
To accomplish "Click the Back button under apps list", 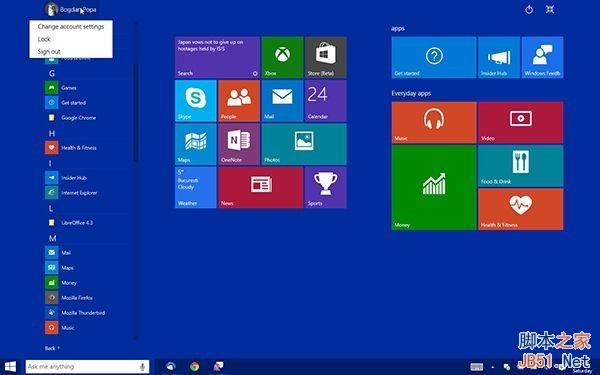I will [52, 348].
